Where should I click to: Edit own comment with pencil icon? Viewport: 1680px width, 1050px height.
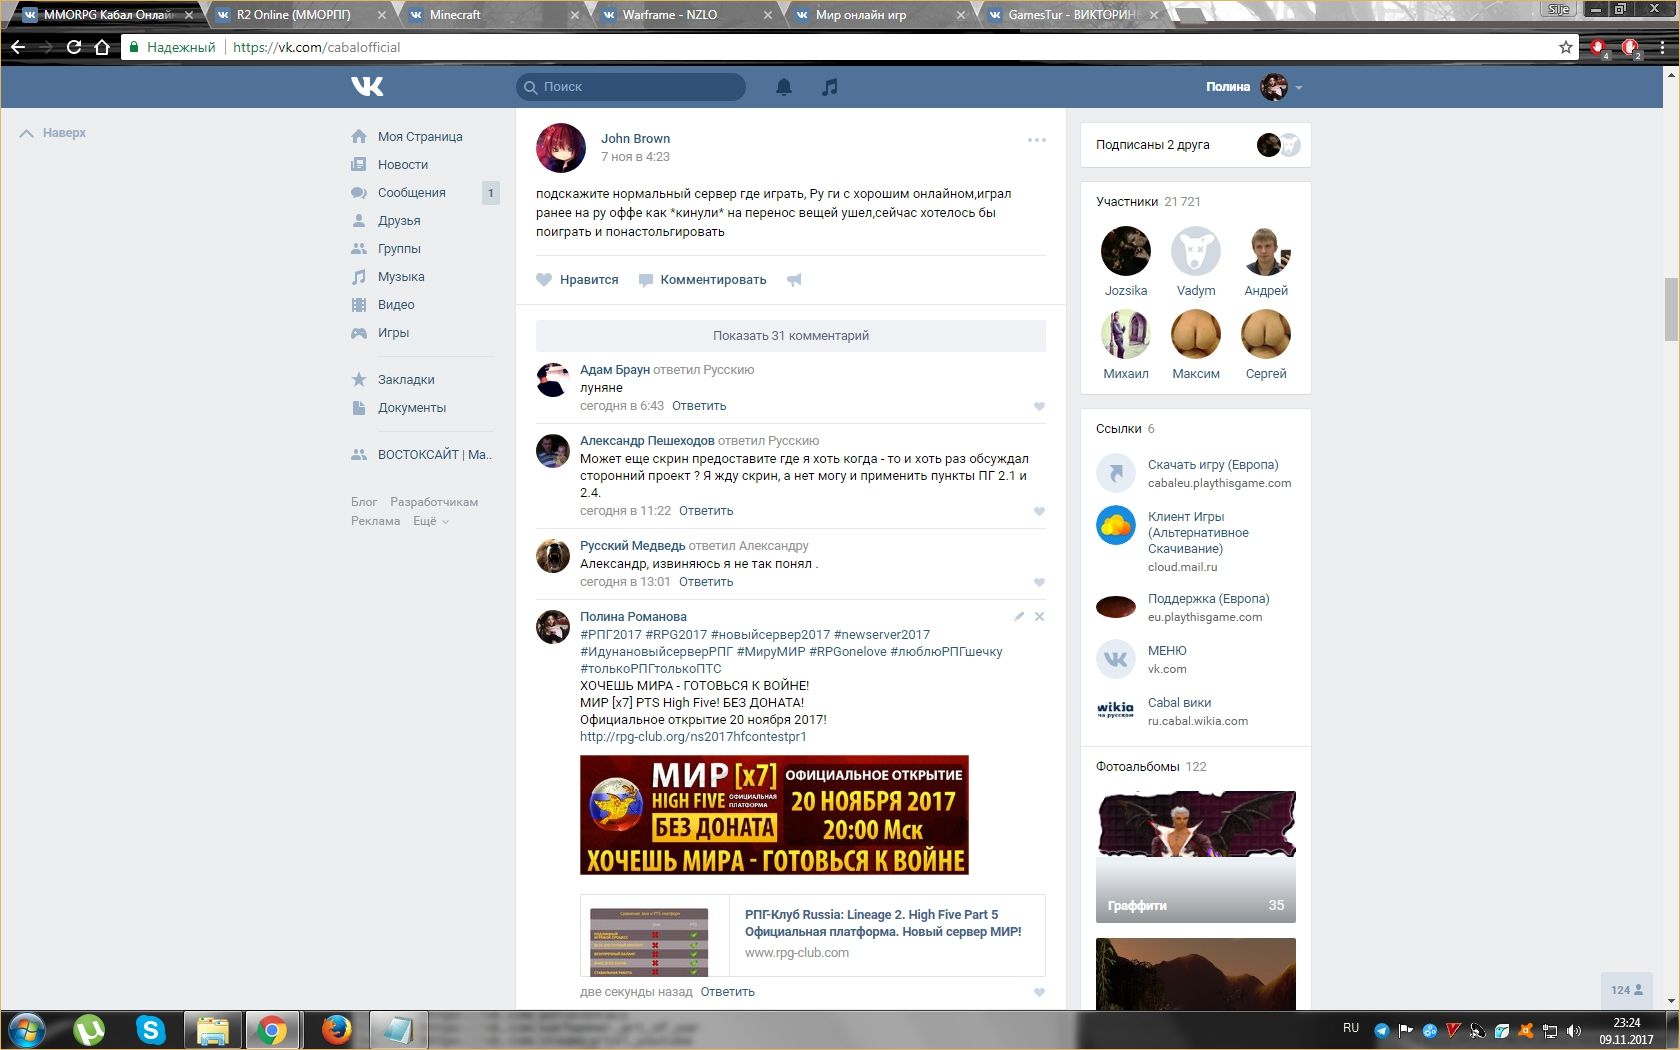(1019, 617)
